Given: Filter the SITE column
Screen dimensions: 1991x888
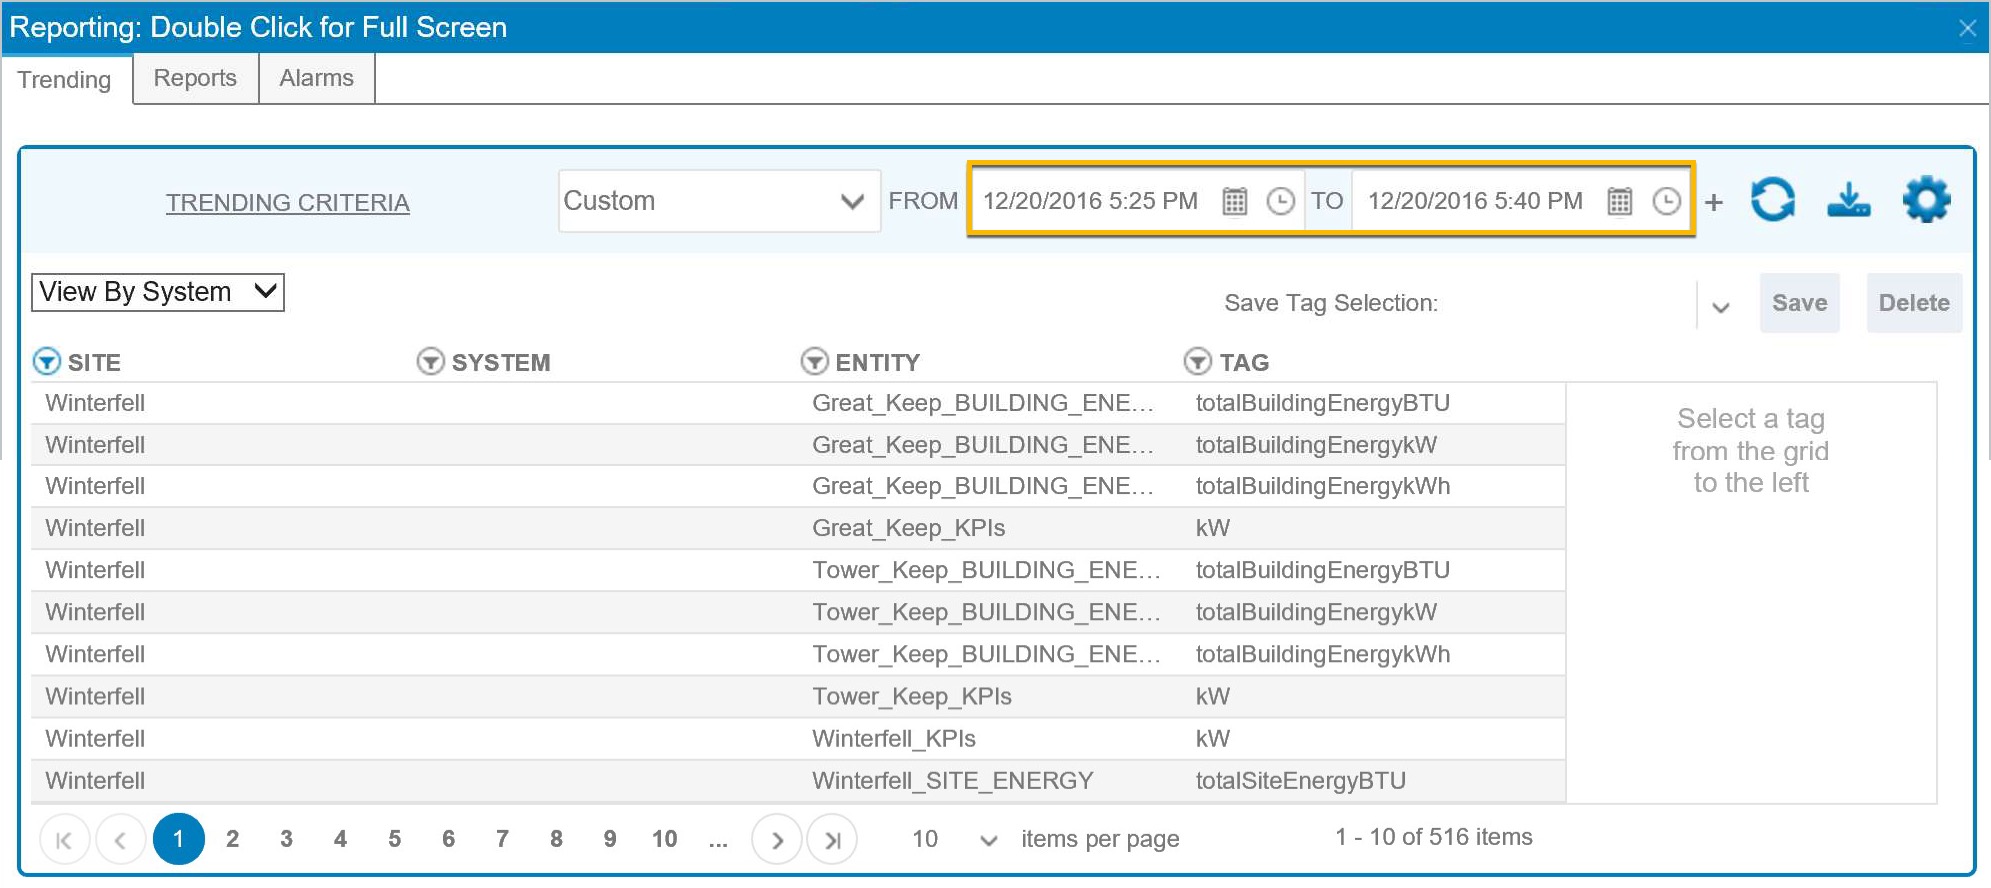Looking at the screenshot, I should coord(46,361).
